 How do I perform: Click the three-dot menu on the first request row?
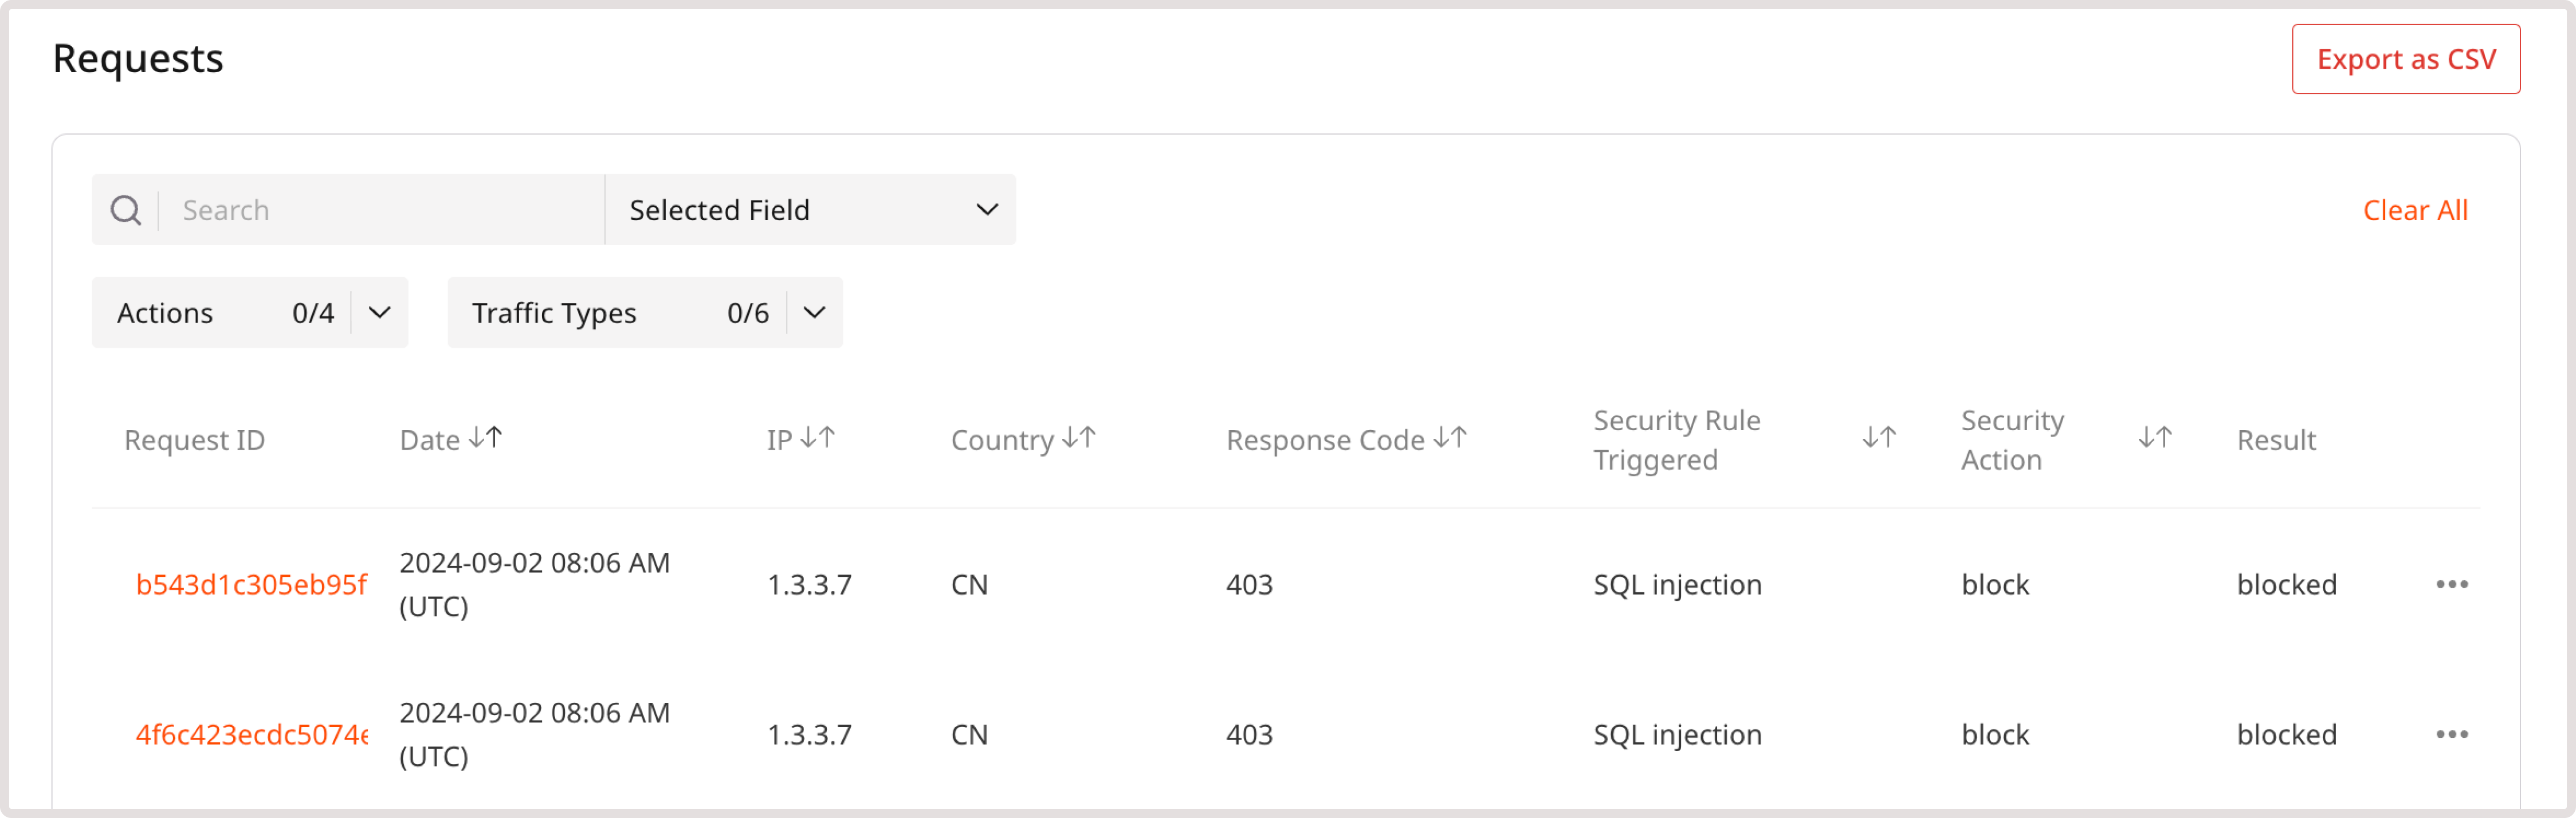click(2451, 583)
